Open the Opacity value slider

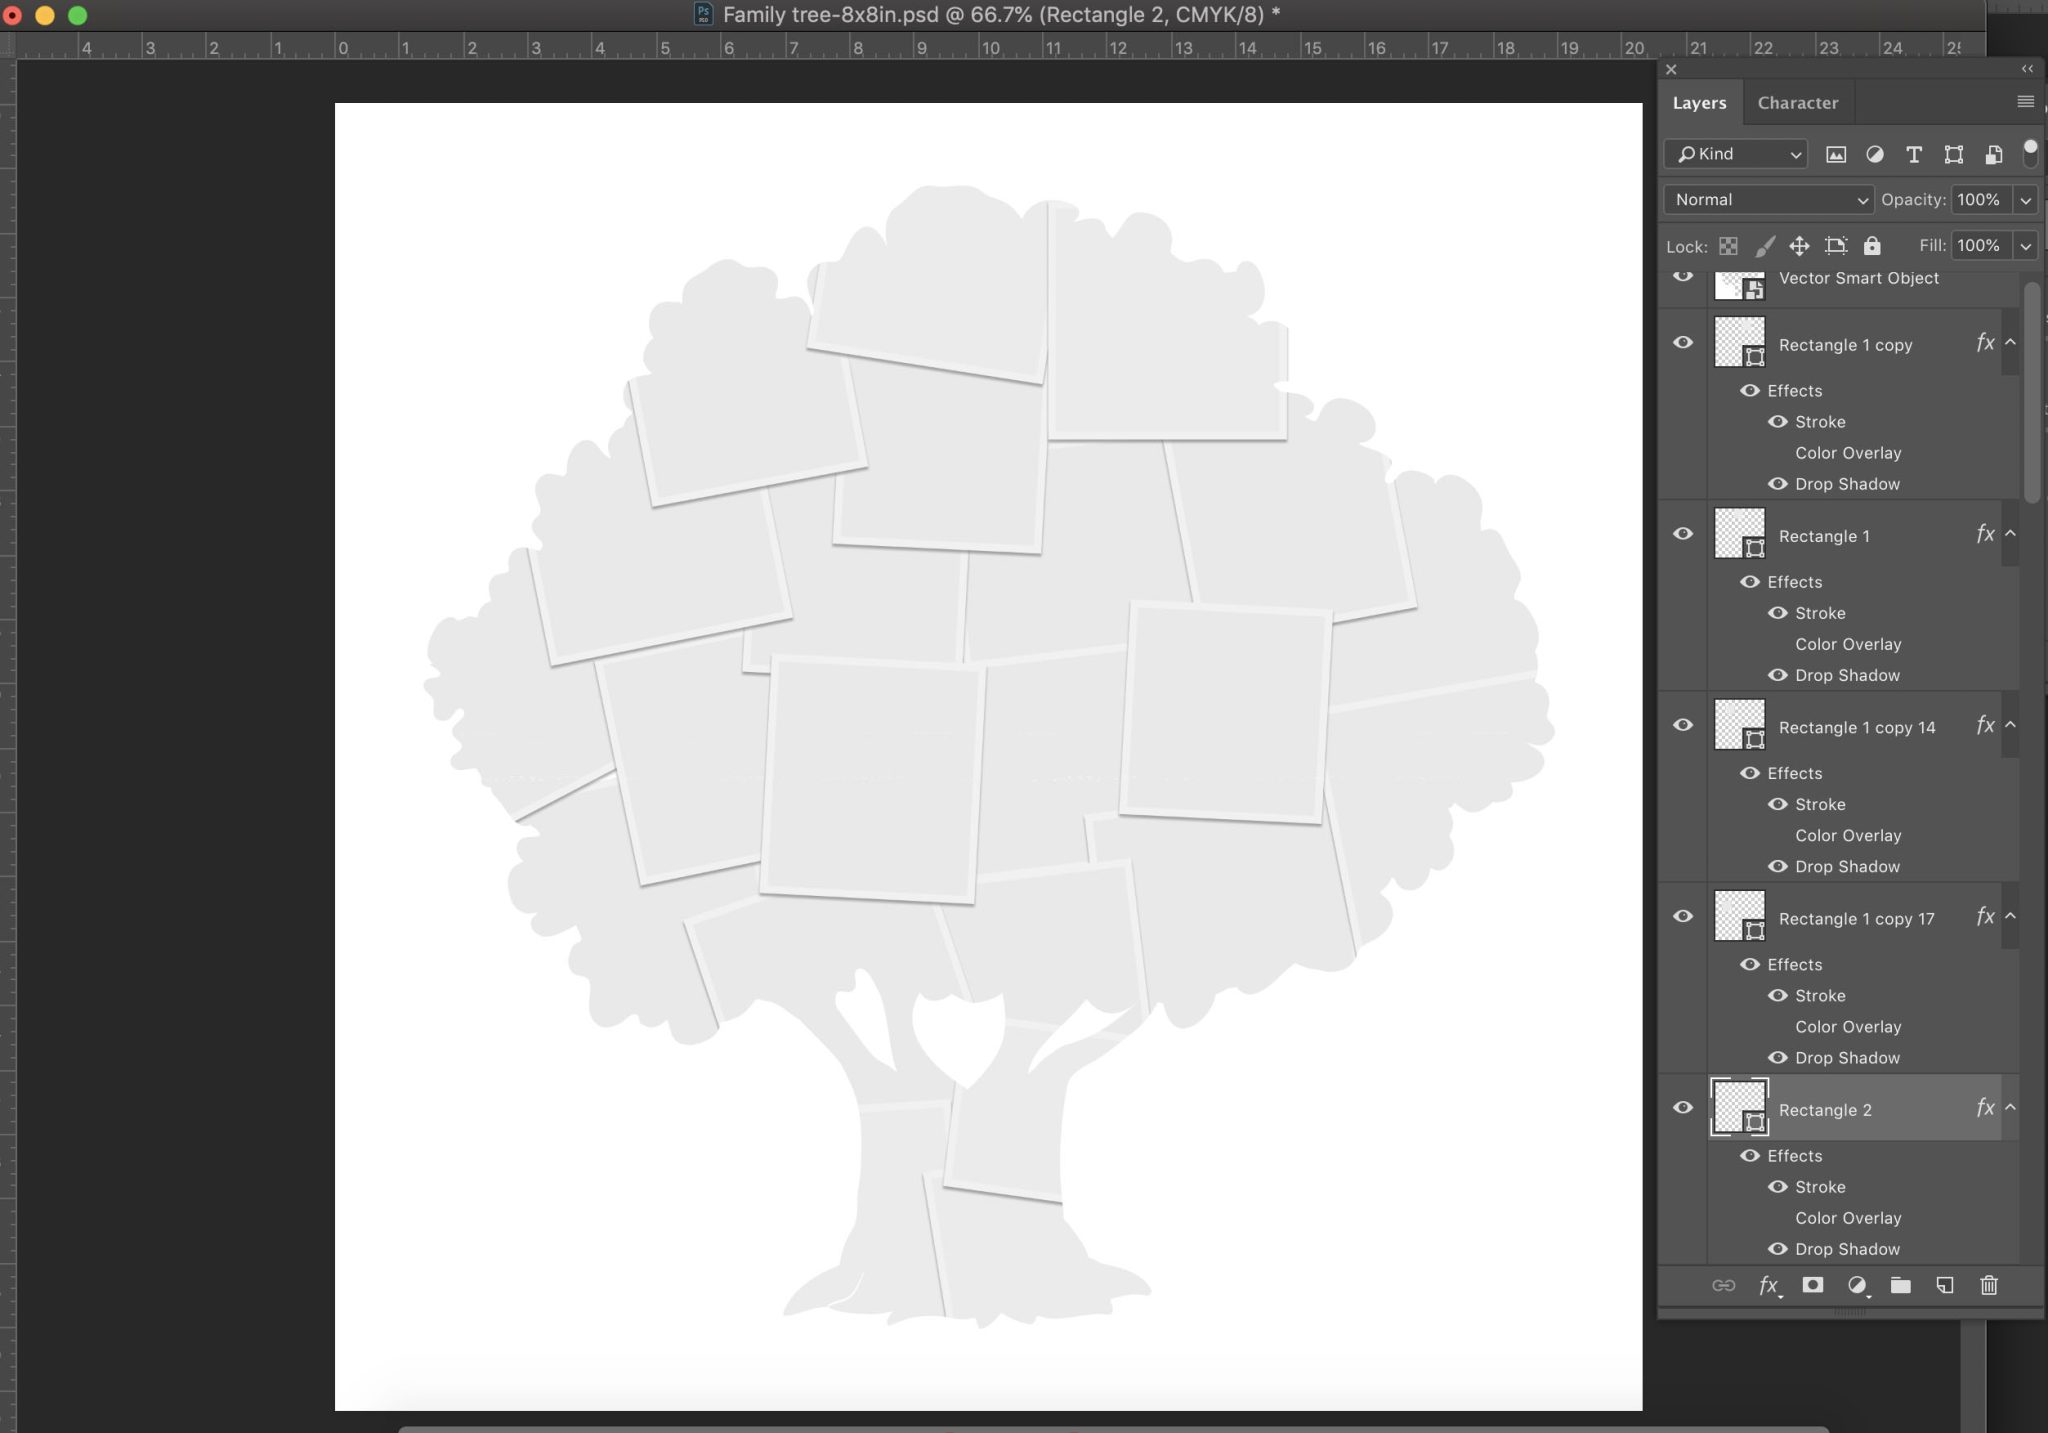point(2027,200)
